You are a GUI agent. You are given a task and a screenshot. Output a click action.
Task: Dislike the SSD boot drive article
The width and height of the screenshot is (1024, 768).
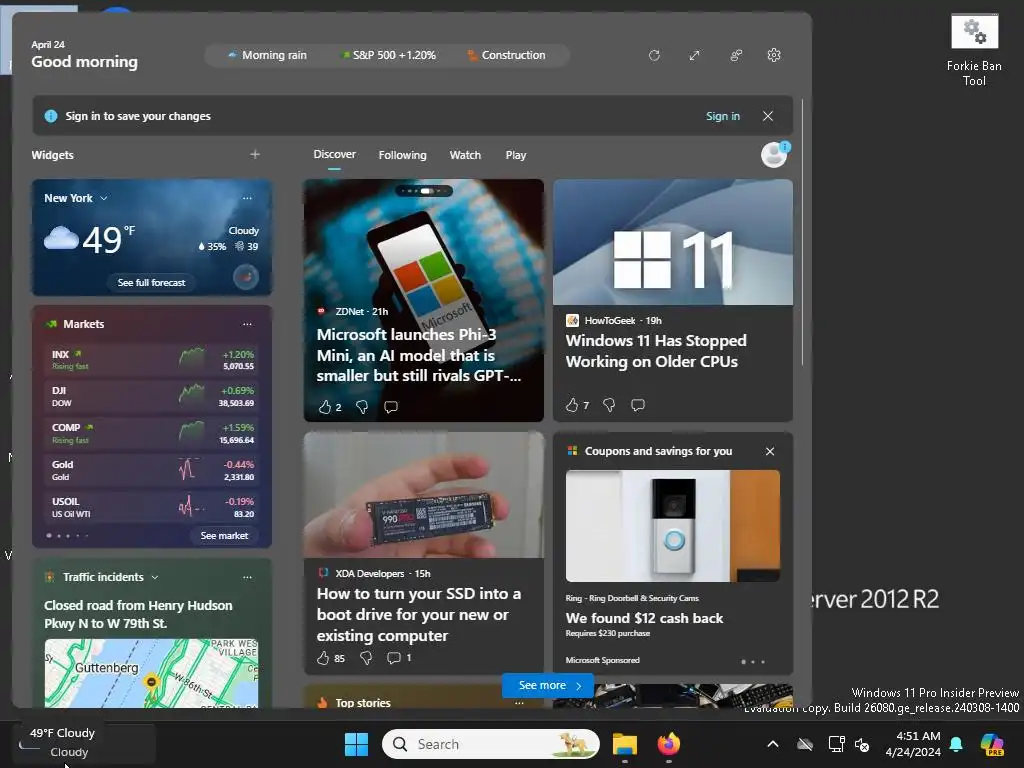366,658
